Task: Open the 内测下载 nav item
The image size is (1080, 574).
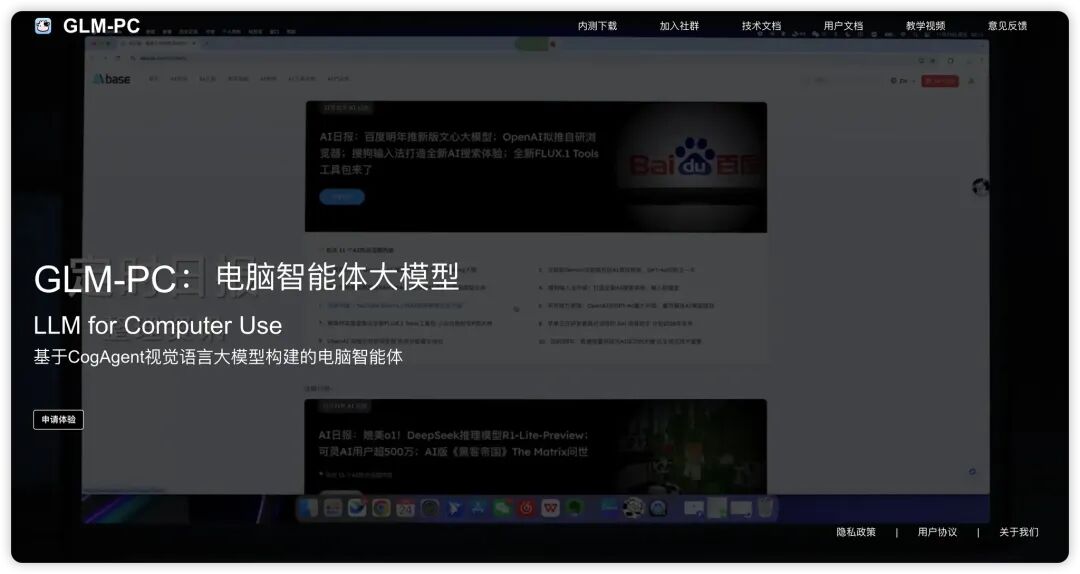Action: 597,26
